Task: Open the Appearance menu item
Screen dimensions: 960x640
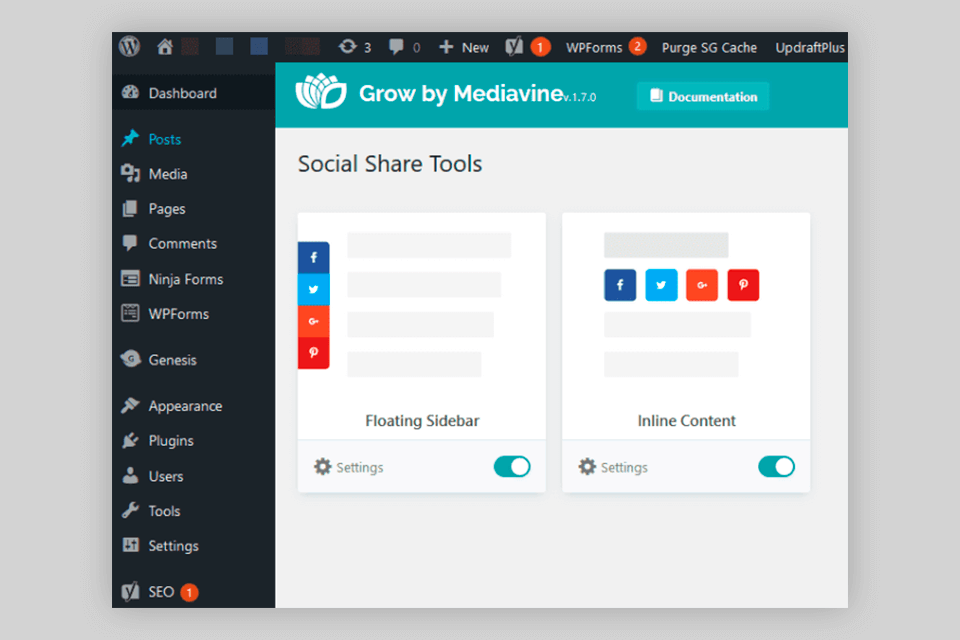Action: 193,406
